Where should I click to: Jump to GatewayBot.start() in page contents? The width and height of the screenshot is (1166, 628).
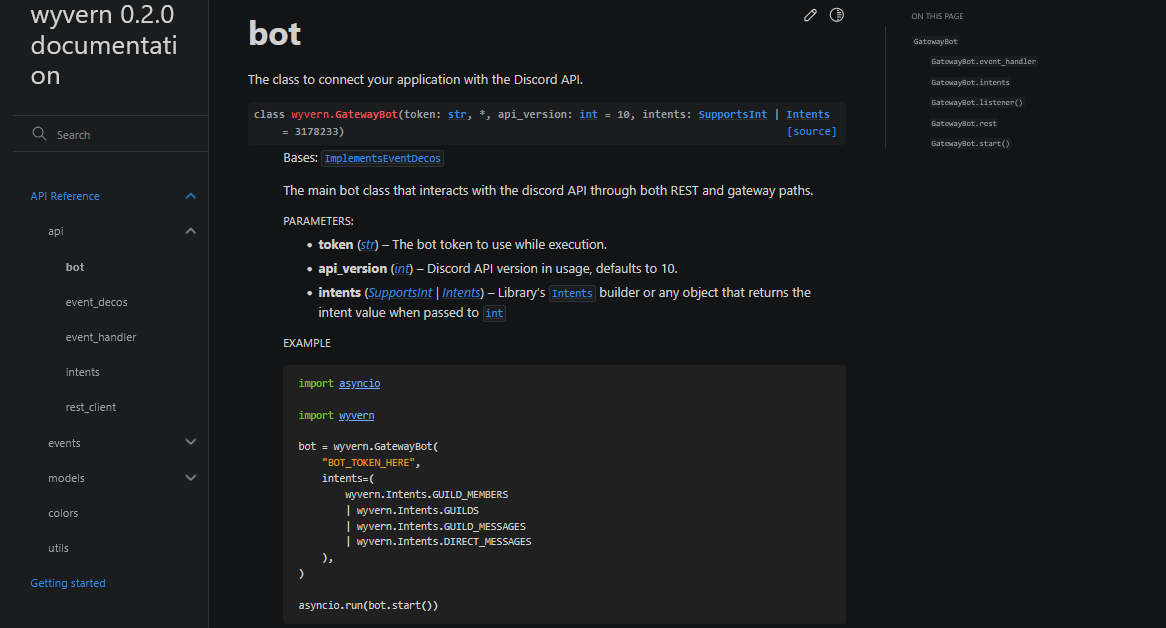pyautogui.click(x=970, y=143)
